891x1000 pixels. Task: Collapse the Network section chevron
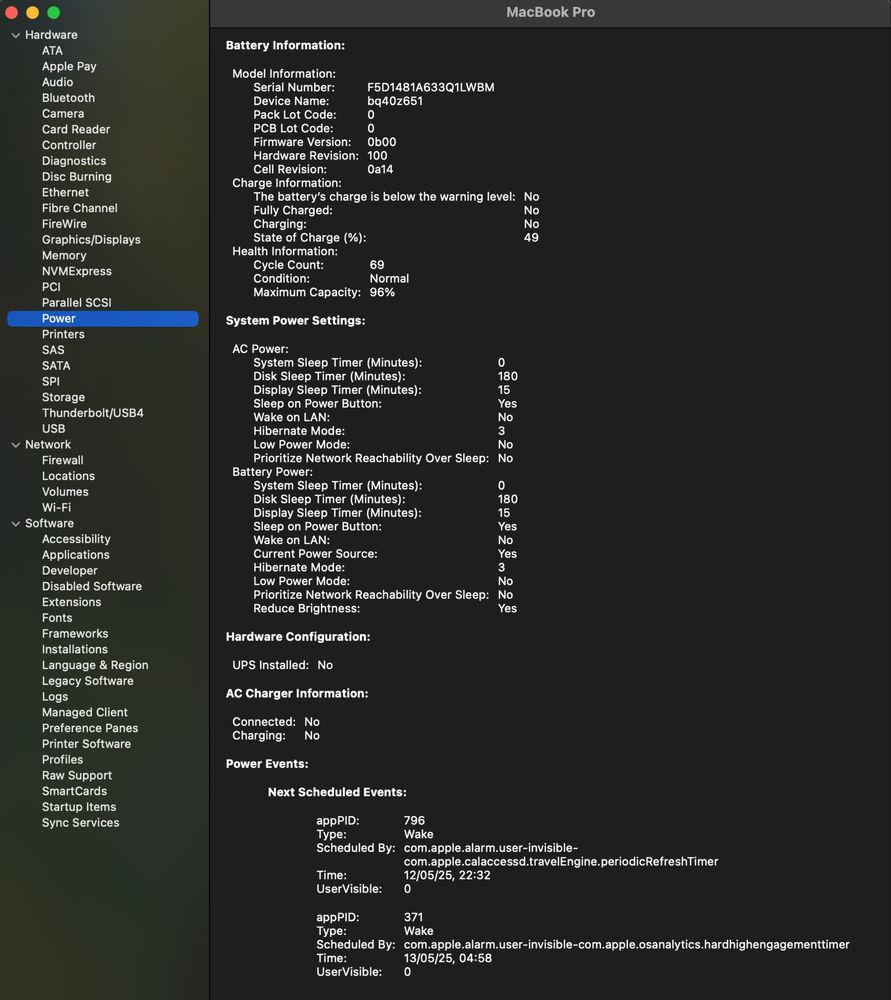[x=16, y=445]
